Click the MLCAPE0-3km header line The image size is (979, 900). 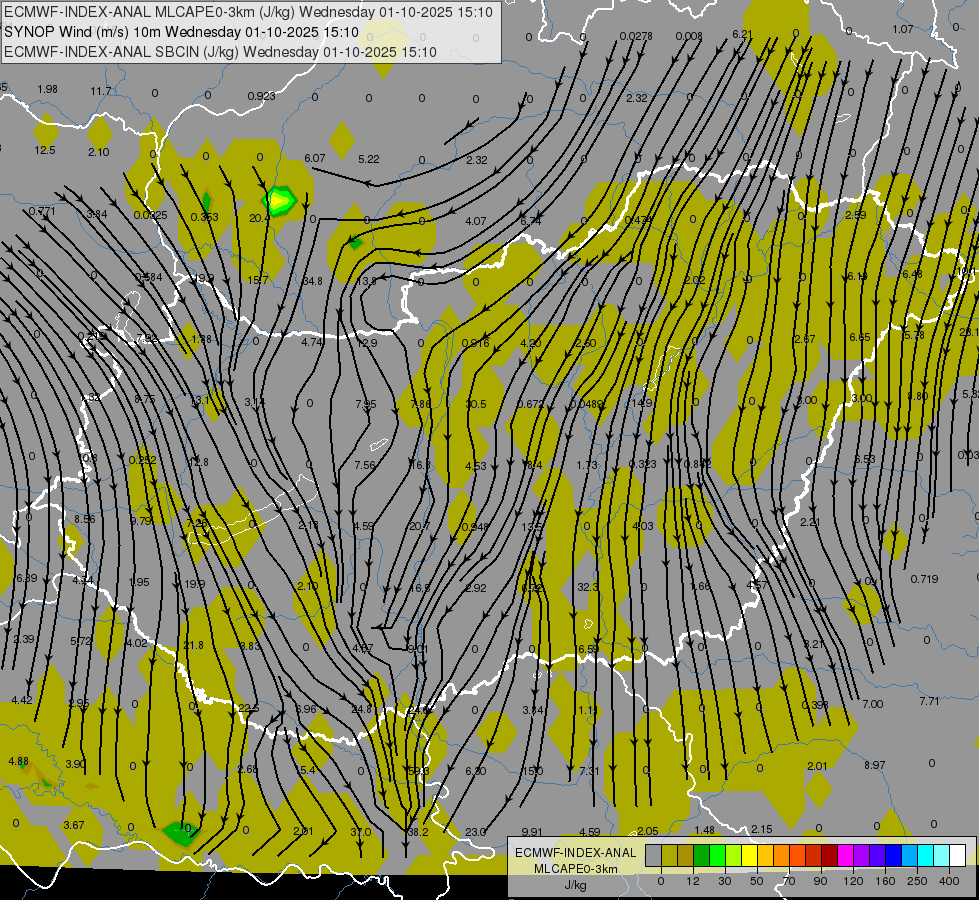click(x=248, y=12)
